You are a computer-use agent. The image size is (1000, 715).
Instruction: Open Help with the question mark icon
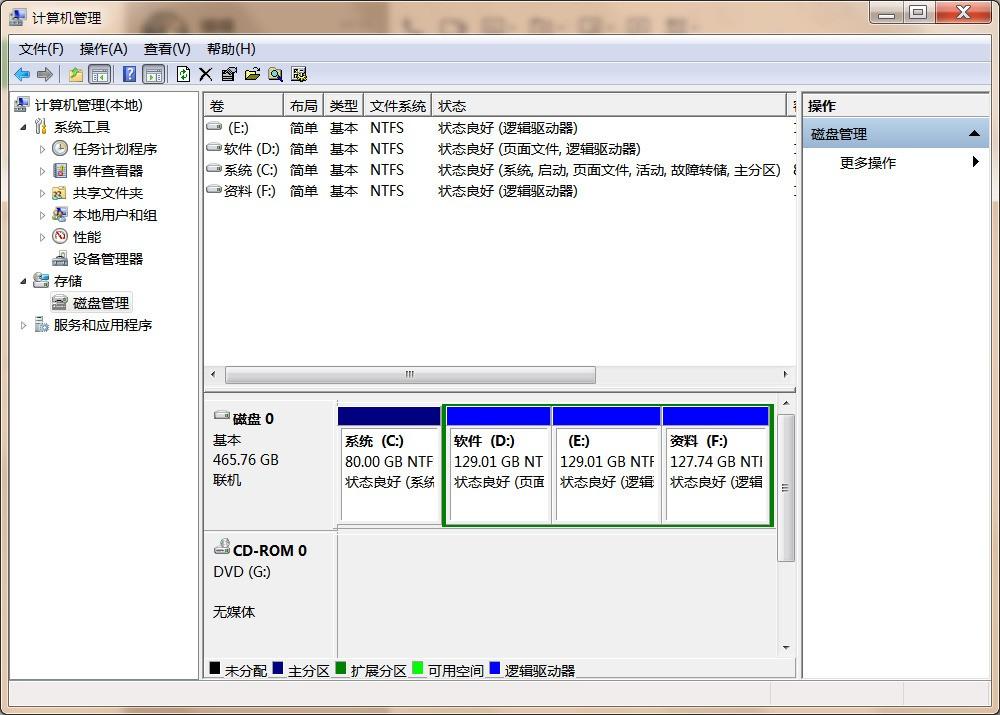coord(130,74)
